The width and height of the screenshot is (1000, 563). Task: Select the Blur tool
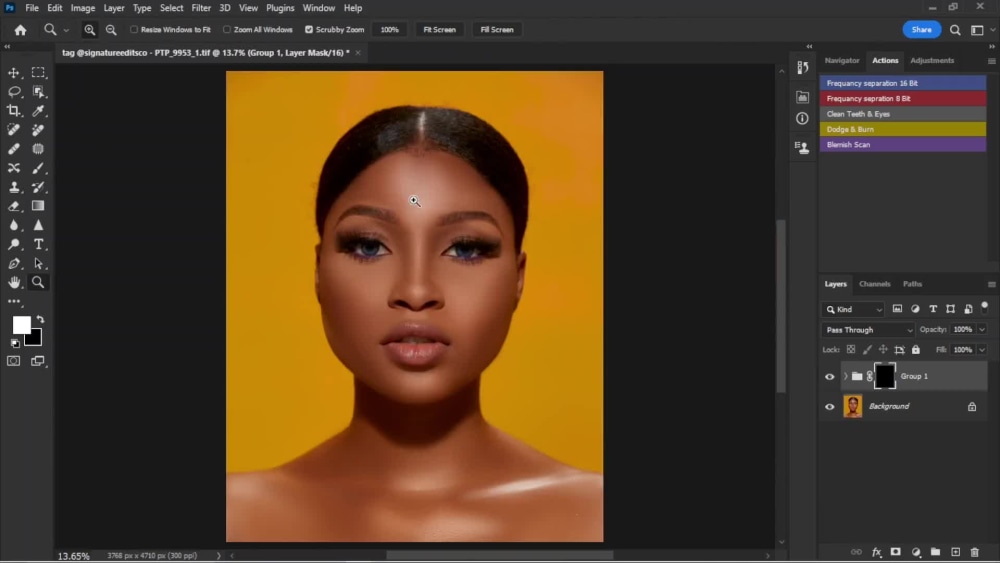click(x=13, y=225)
